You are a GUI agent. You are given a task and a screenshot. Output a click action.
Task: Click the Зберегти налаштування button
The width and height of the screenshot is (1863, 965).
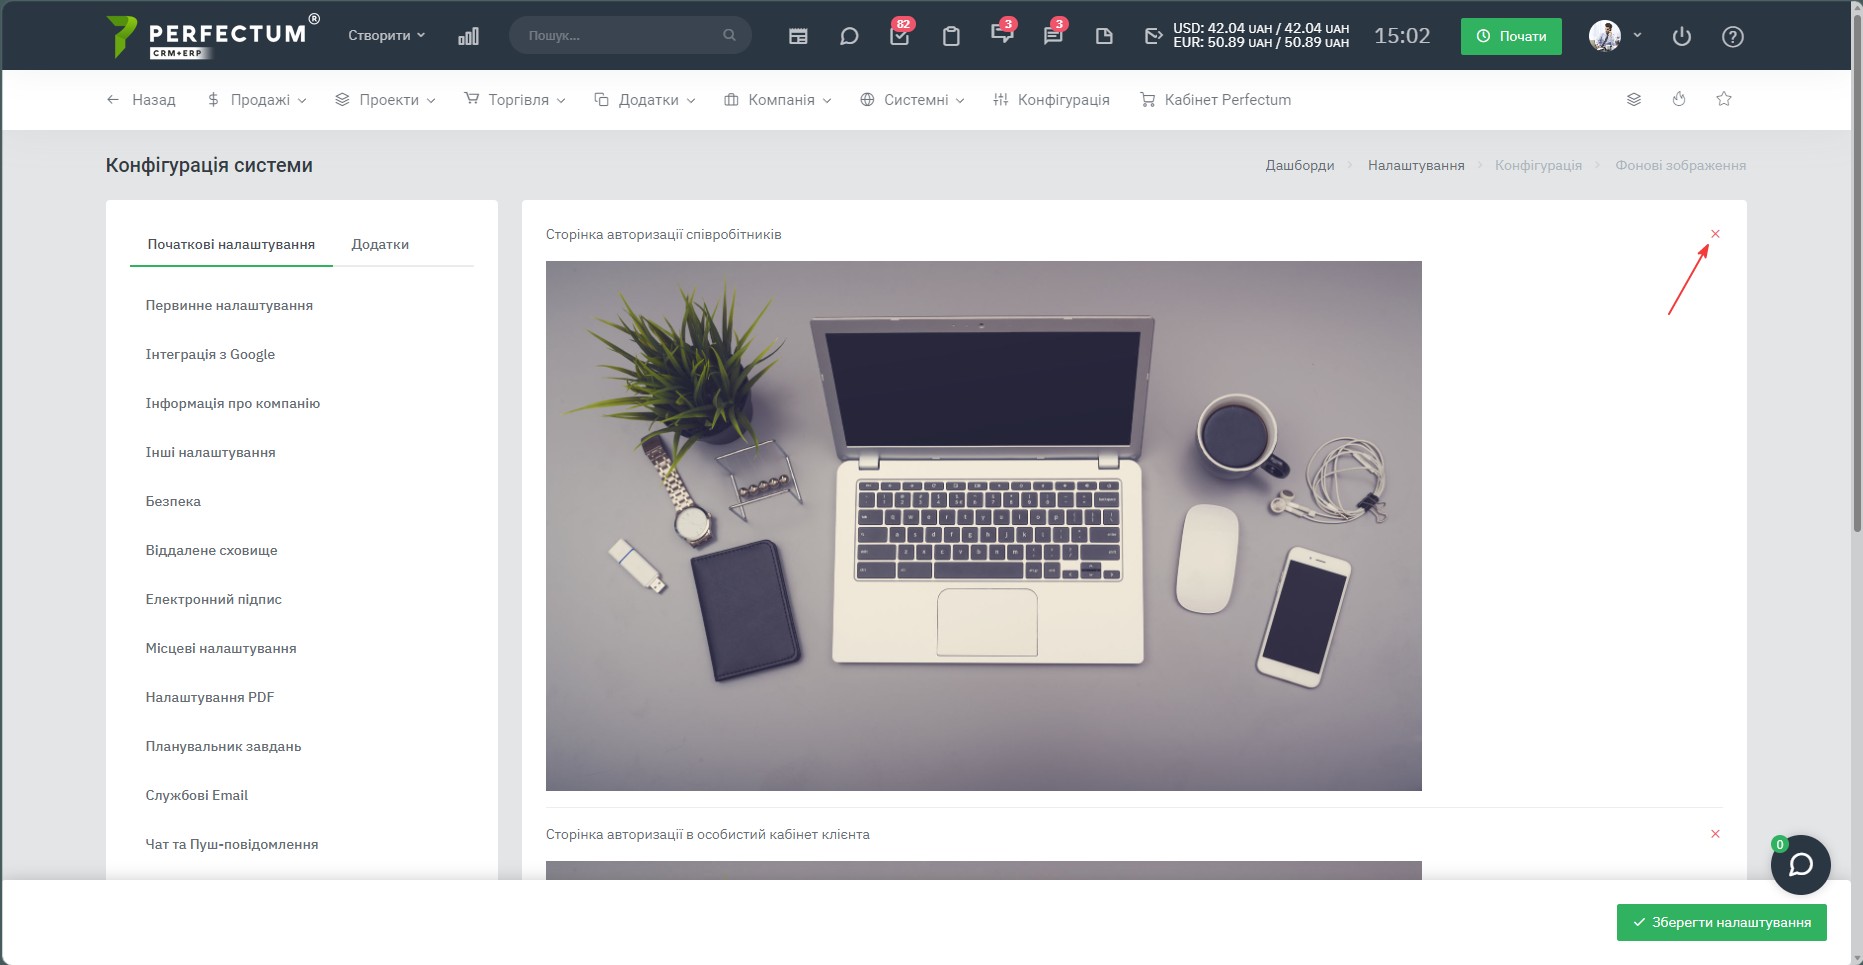(1722, 922)
